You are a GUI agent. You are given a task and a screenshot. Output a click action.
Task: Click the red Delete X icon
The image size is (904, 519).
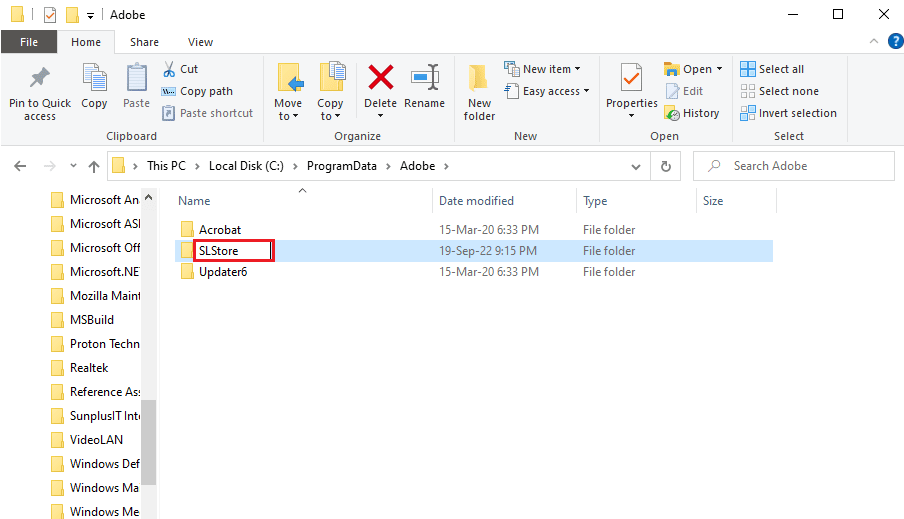381,77
